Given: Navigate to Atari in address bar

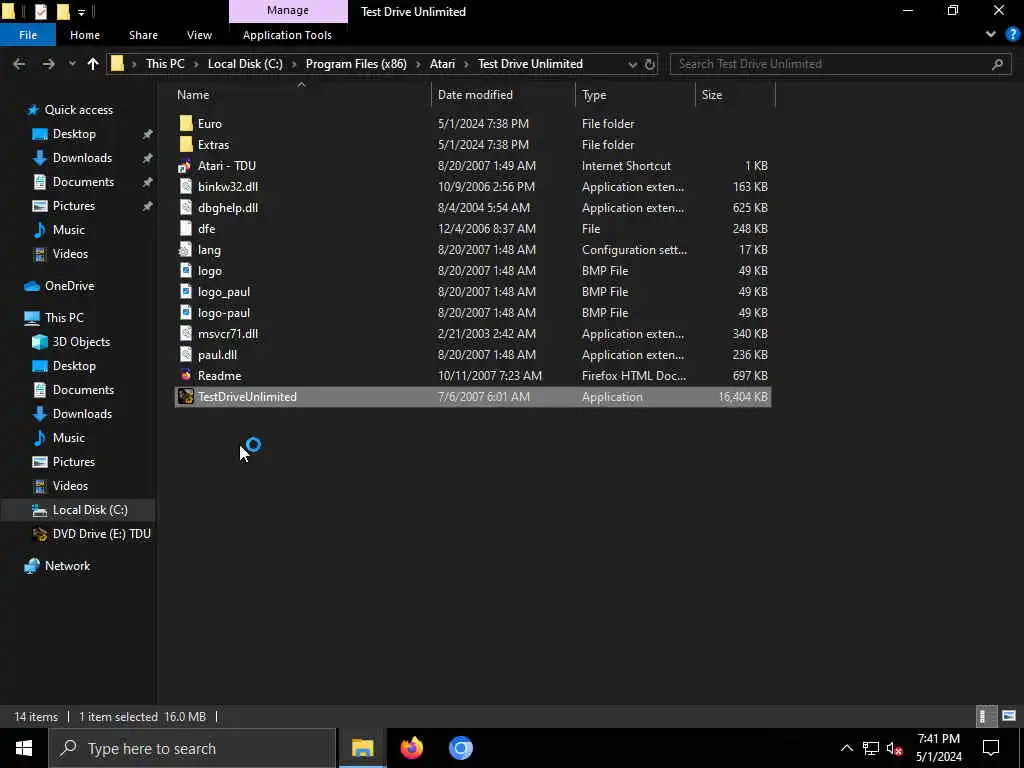Looking at the screenshot, I should (442, 64).
